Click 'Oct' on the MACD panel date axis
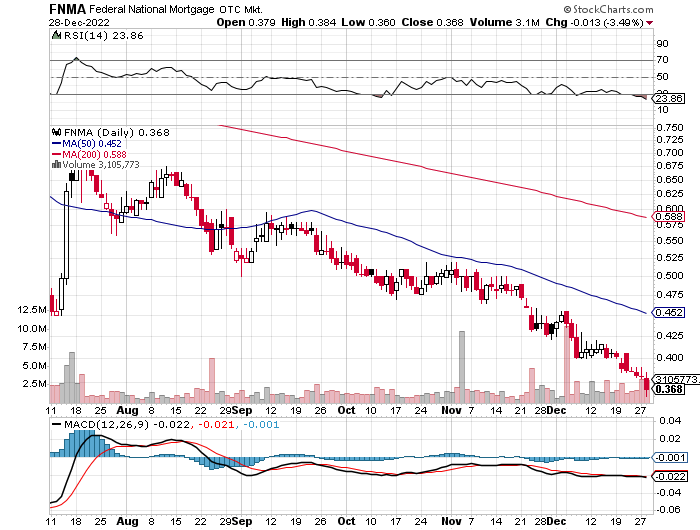This screenshot has width=700, height=530. [x=346, y=521]
